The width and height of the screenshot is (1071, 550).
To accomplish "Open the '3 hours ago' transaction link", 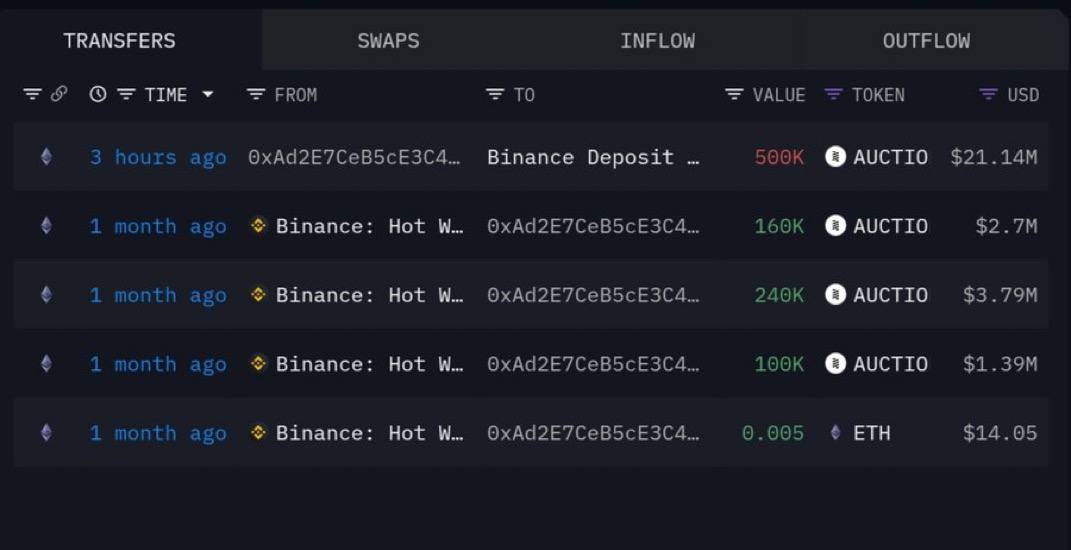I will coord(158,158).
